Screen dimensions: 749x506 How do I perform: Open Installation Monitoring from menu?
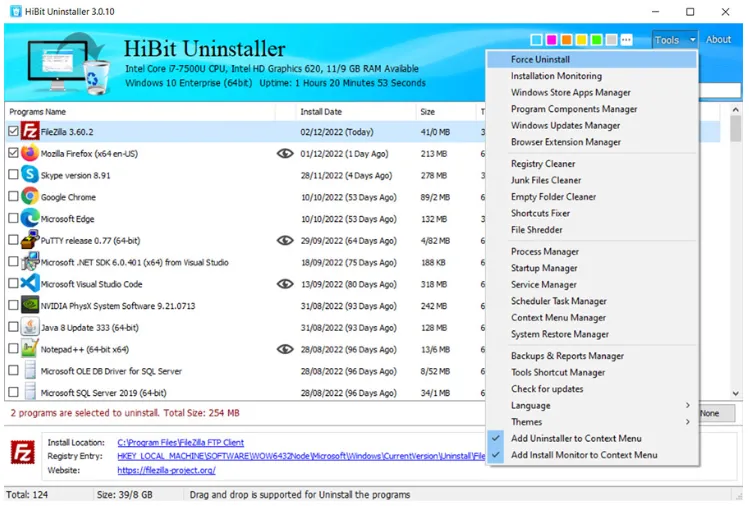pyautogui.click(x=592, y=76)
